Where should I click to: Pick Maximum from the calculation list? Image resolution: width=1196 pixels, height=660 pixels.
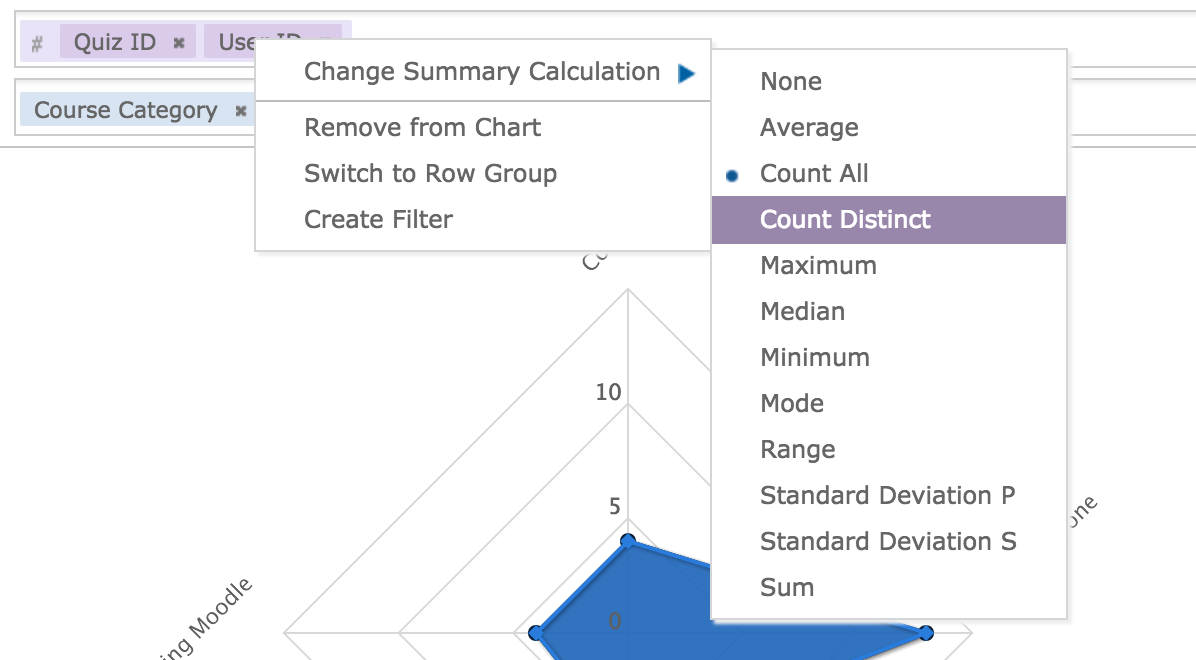coord(817,266)
